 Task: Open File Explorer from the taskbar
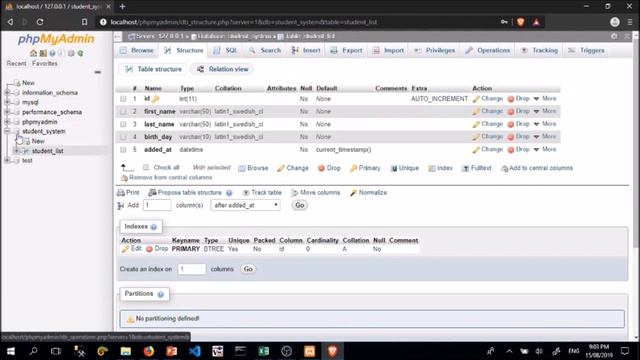tap(126, 351)
